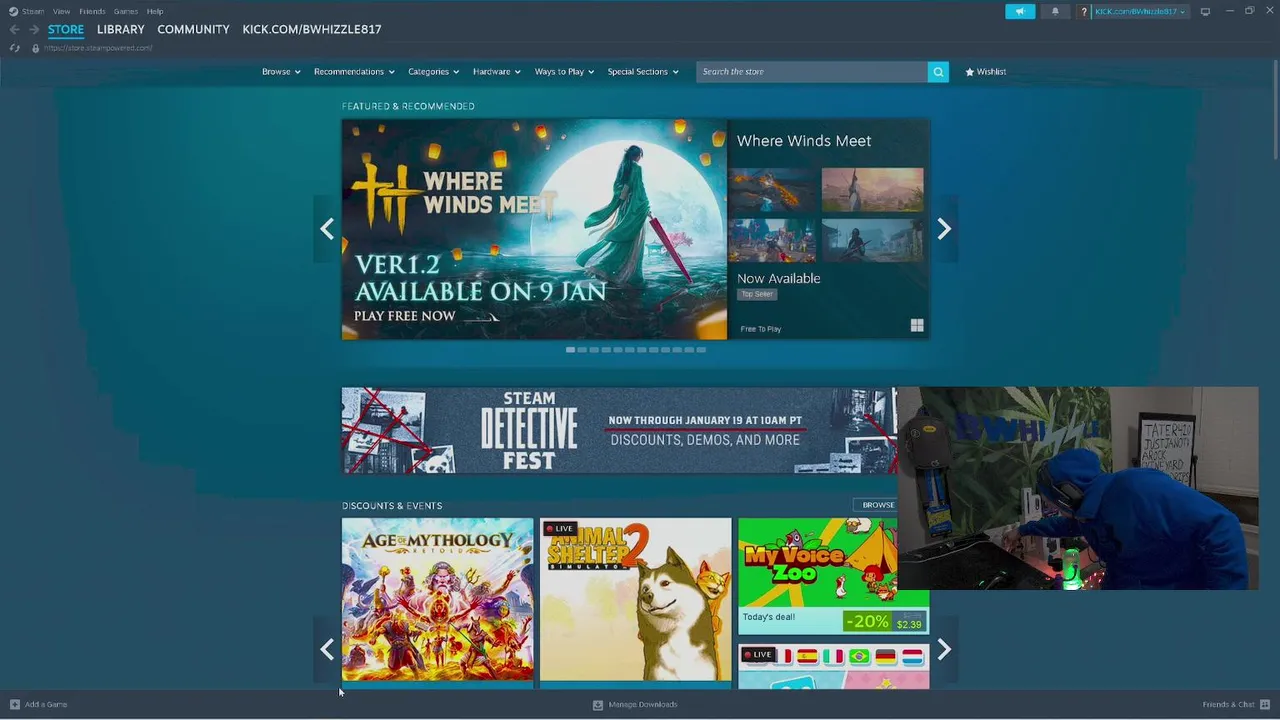Image resolution: width=1280 pixels, height=720 pixels.
Task: Open the KICK.com/BWhizzle817 account dropdown
Action: [1140, 12]
